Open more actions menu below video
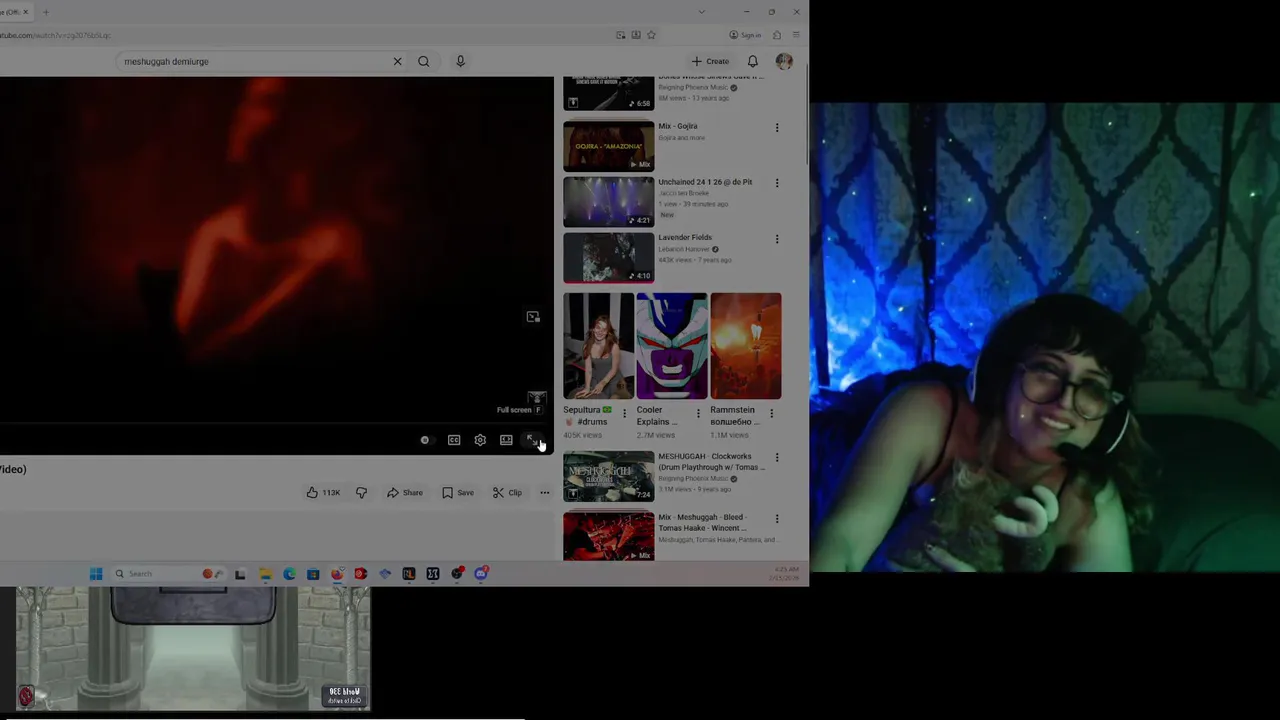This screenshot has height=720, width=1280. tap(544, 492)
